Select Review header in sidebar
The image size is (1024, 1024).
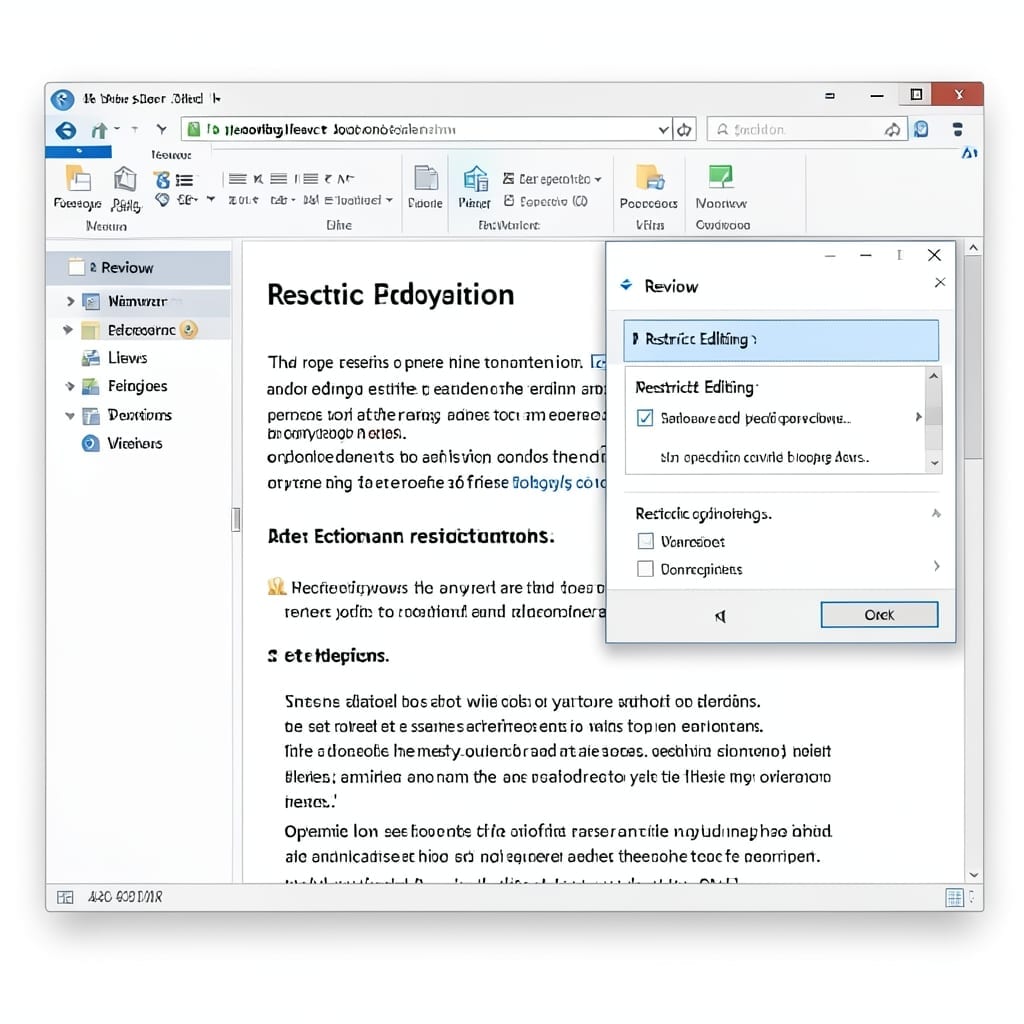click(138, 268)
